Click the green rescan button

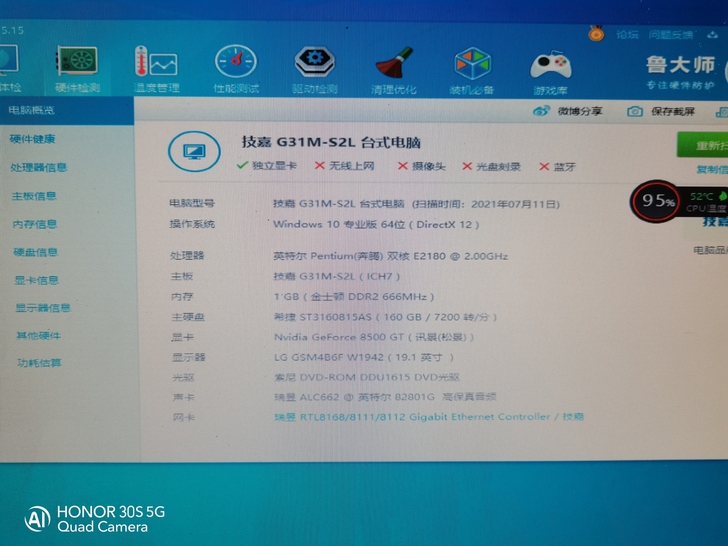702,145
